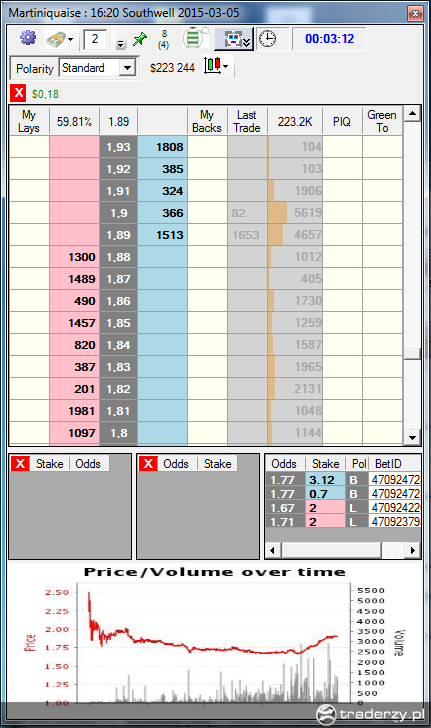Click the red X beside $0,18
Screen dimensions: 431x728
tap(18, 93)
